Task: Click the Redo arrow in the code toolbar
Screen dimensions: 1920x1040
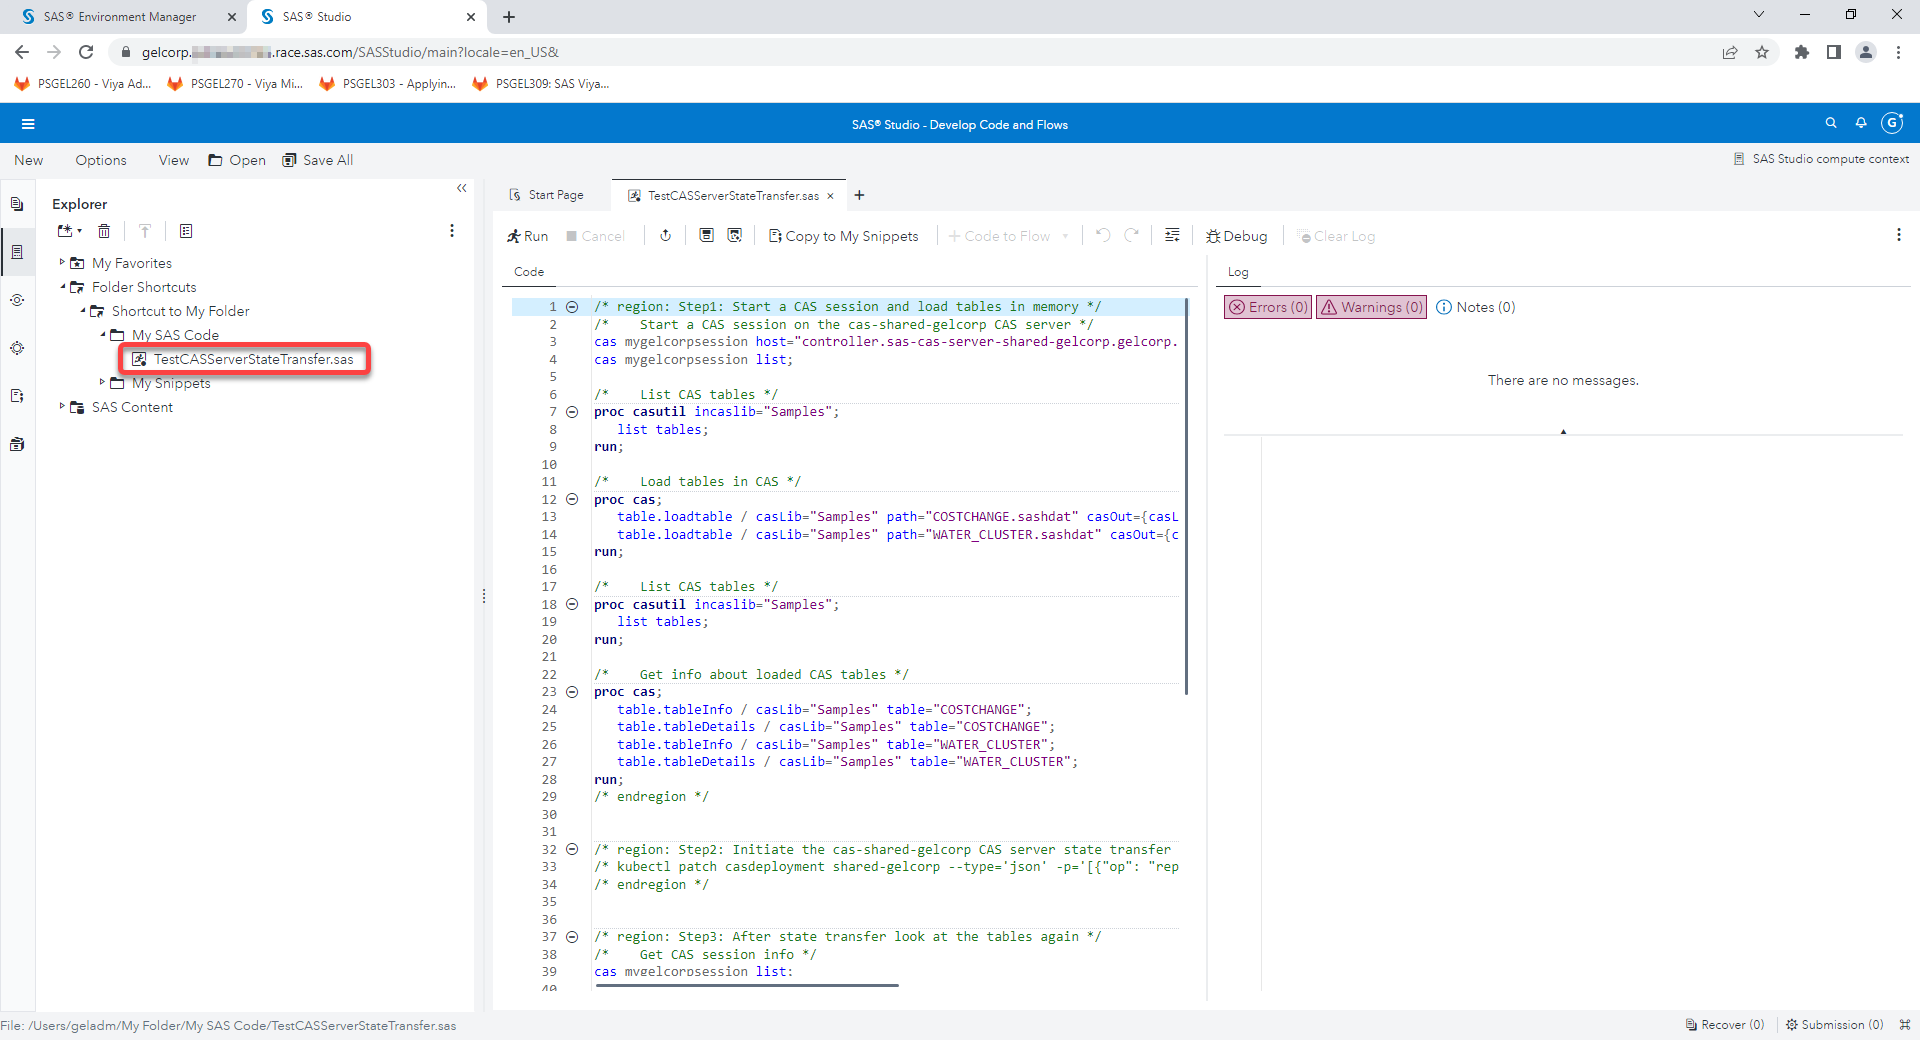Action: click(x=1132, y=236)
